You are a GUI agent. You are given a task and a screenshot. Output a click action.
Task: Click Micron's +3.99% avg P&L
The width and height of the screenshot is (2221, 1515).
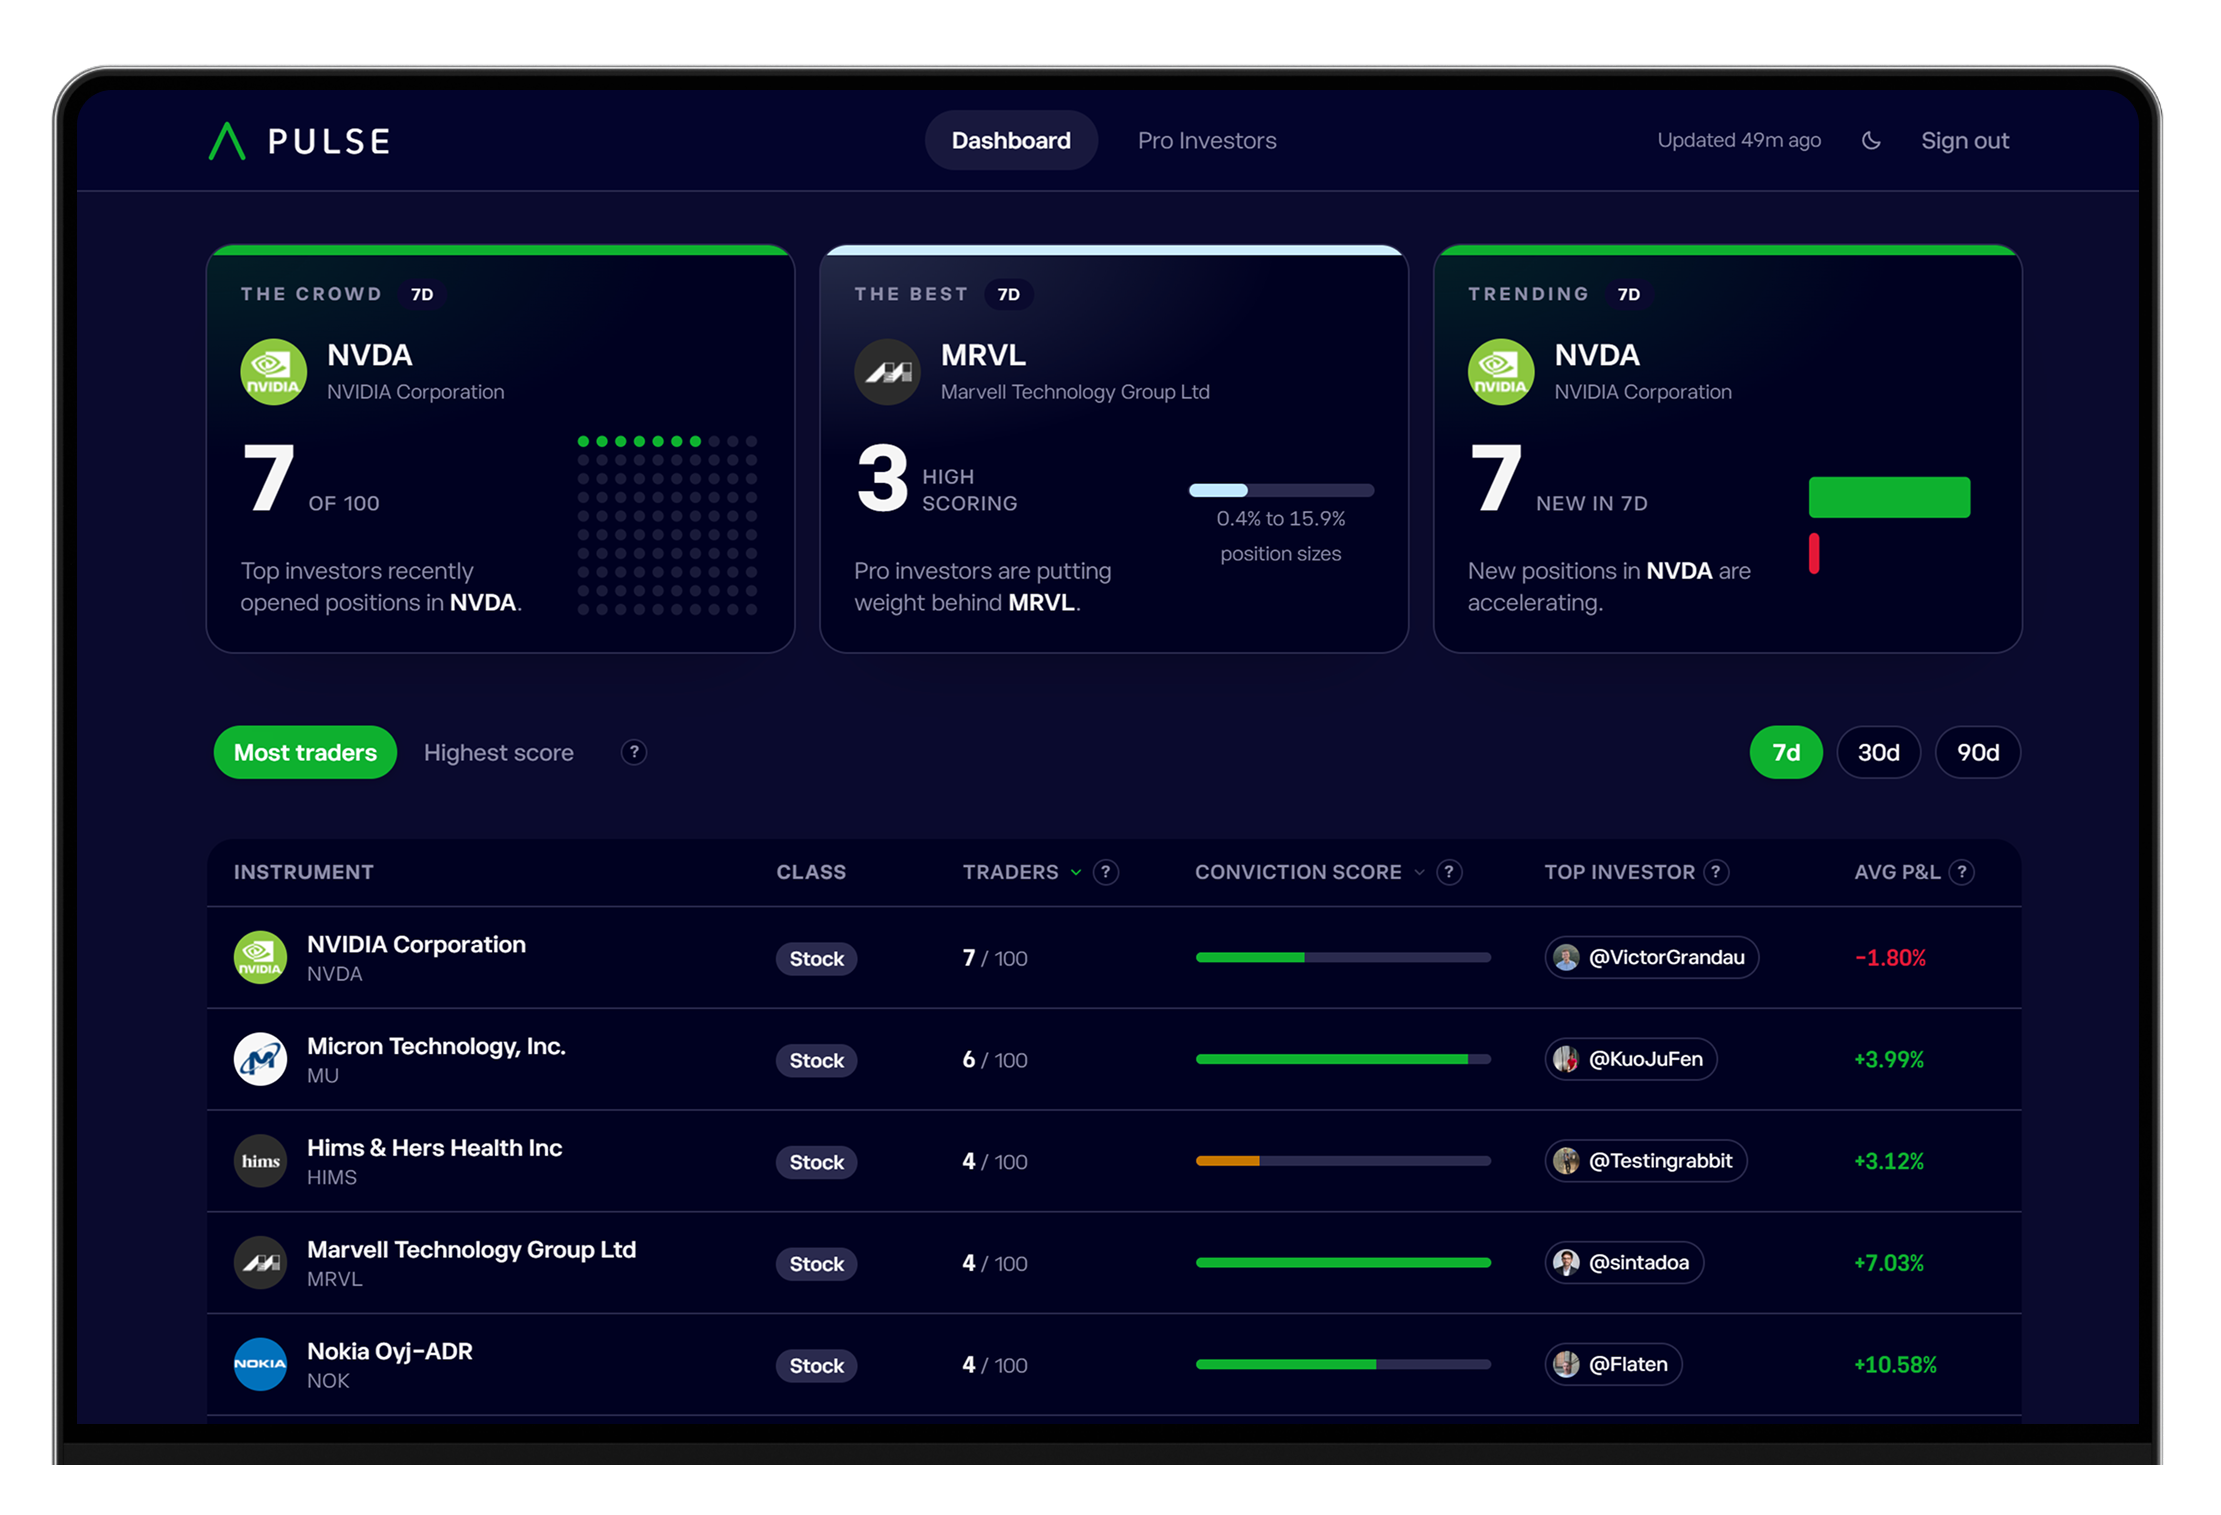click(1889, 1060)
